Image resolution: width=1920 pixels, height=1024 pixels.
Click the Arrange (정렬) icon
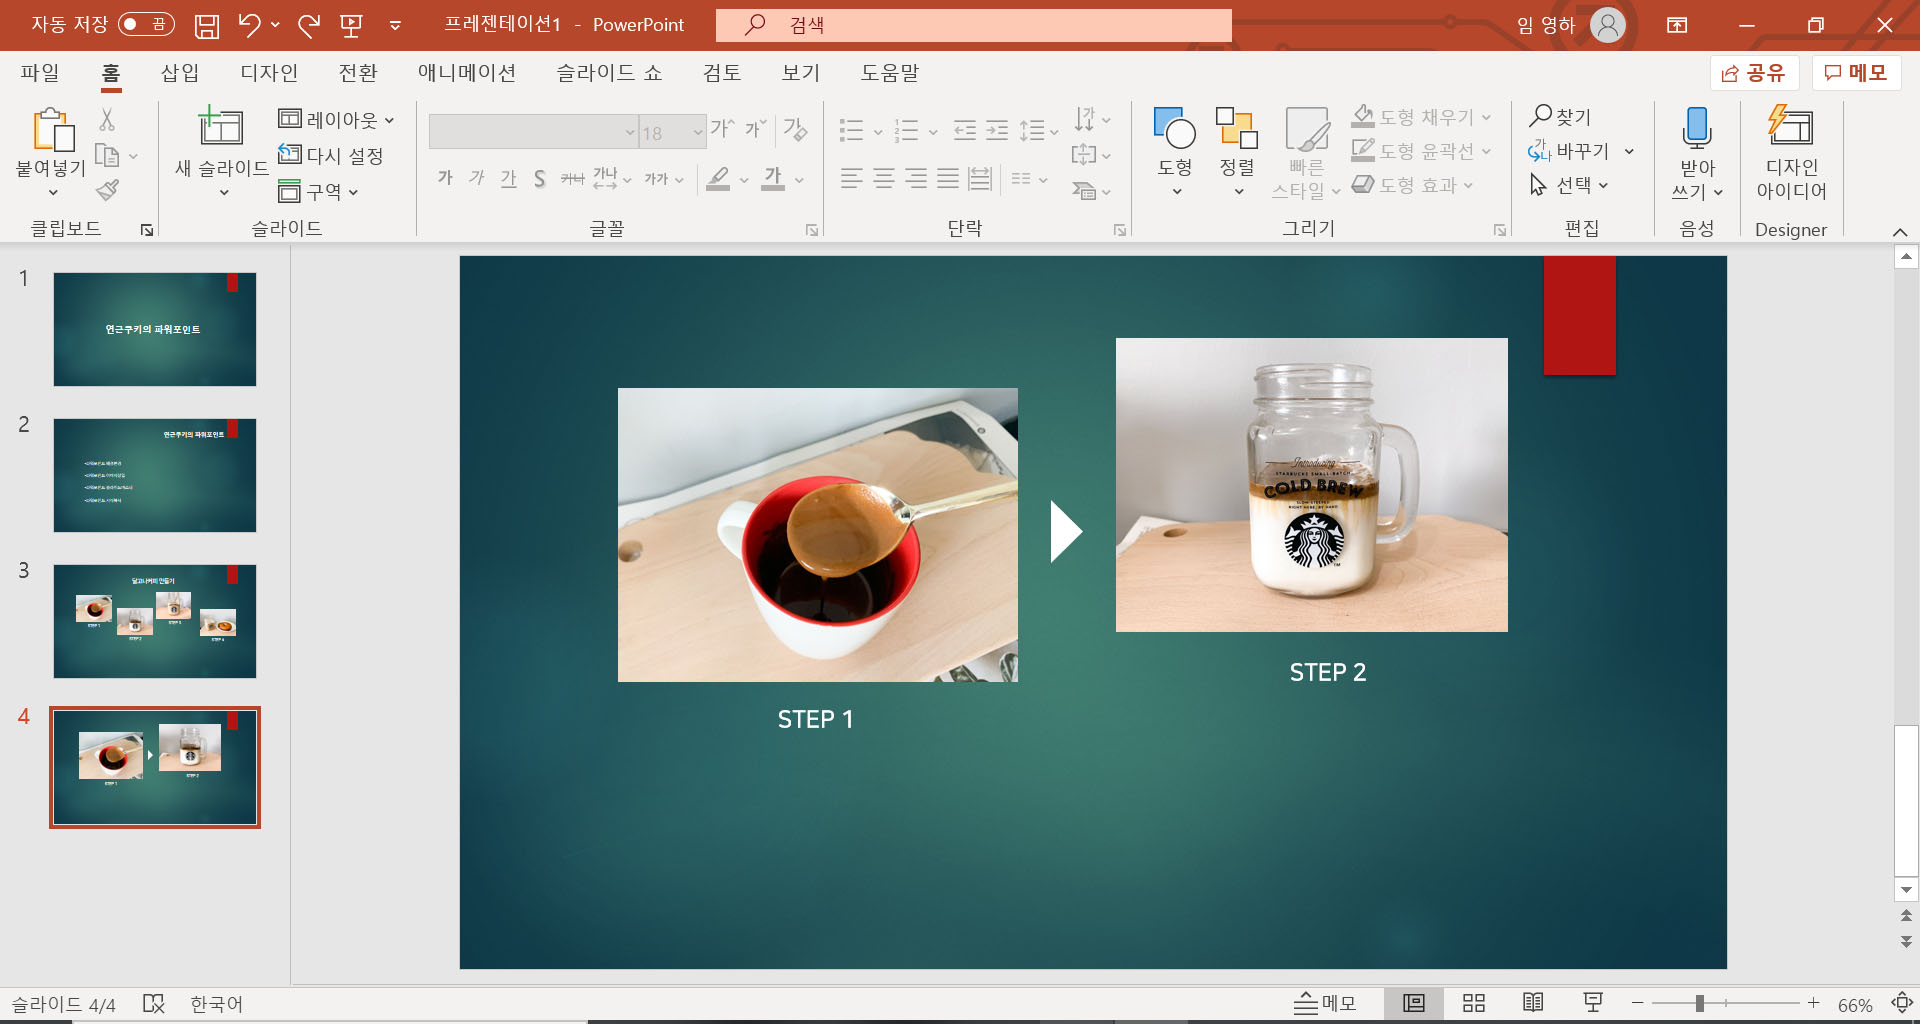[x=1237, y=128]
